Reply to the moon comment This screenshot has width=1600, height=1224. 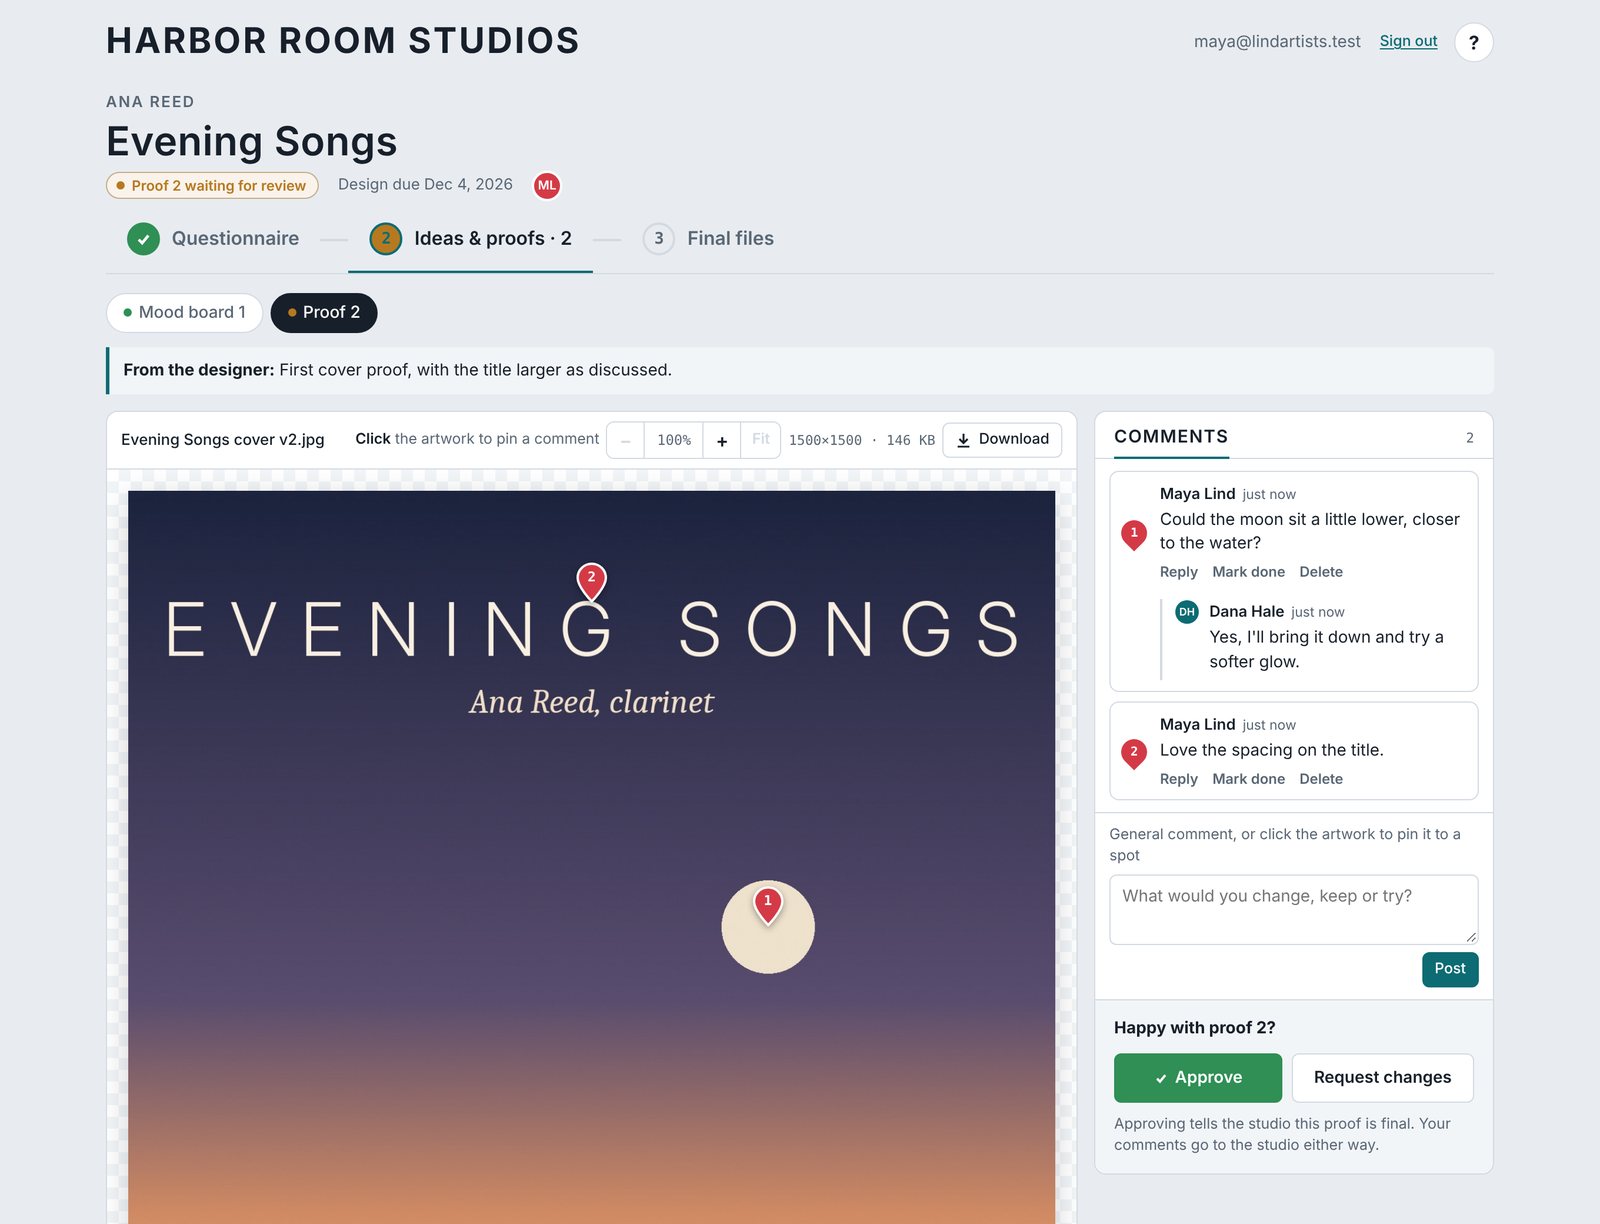1178,572
